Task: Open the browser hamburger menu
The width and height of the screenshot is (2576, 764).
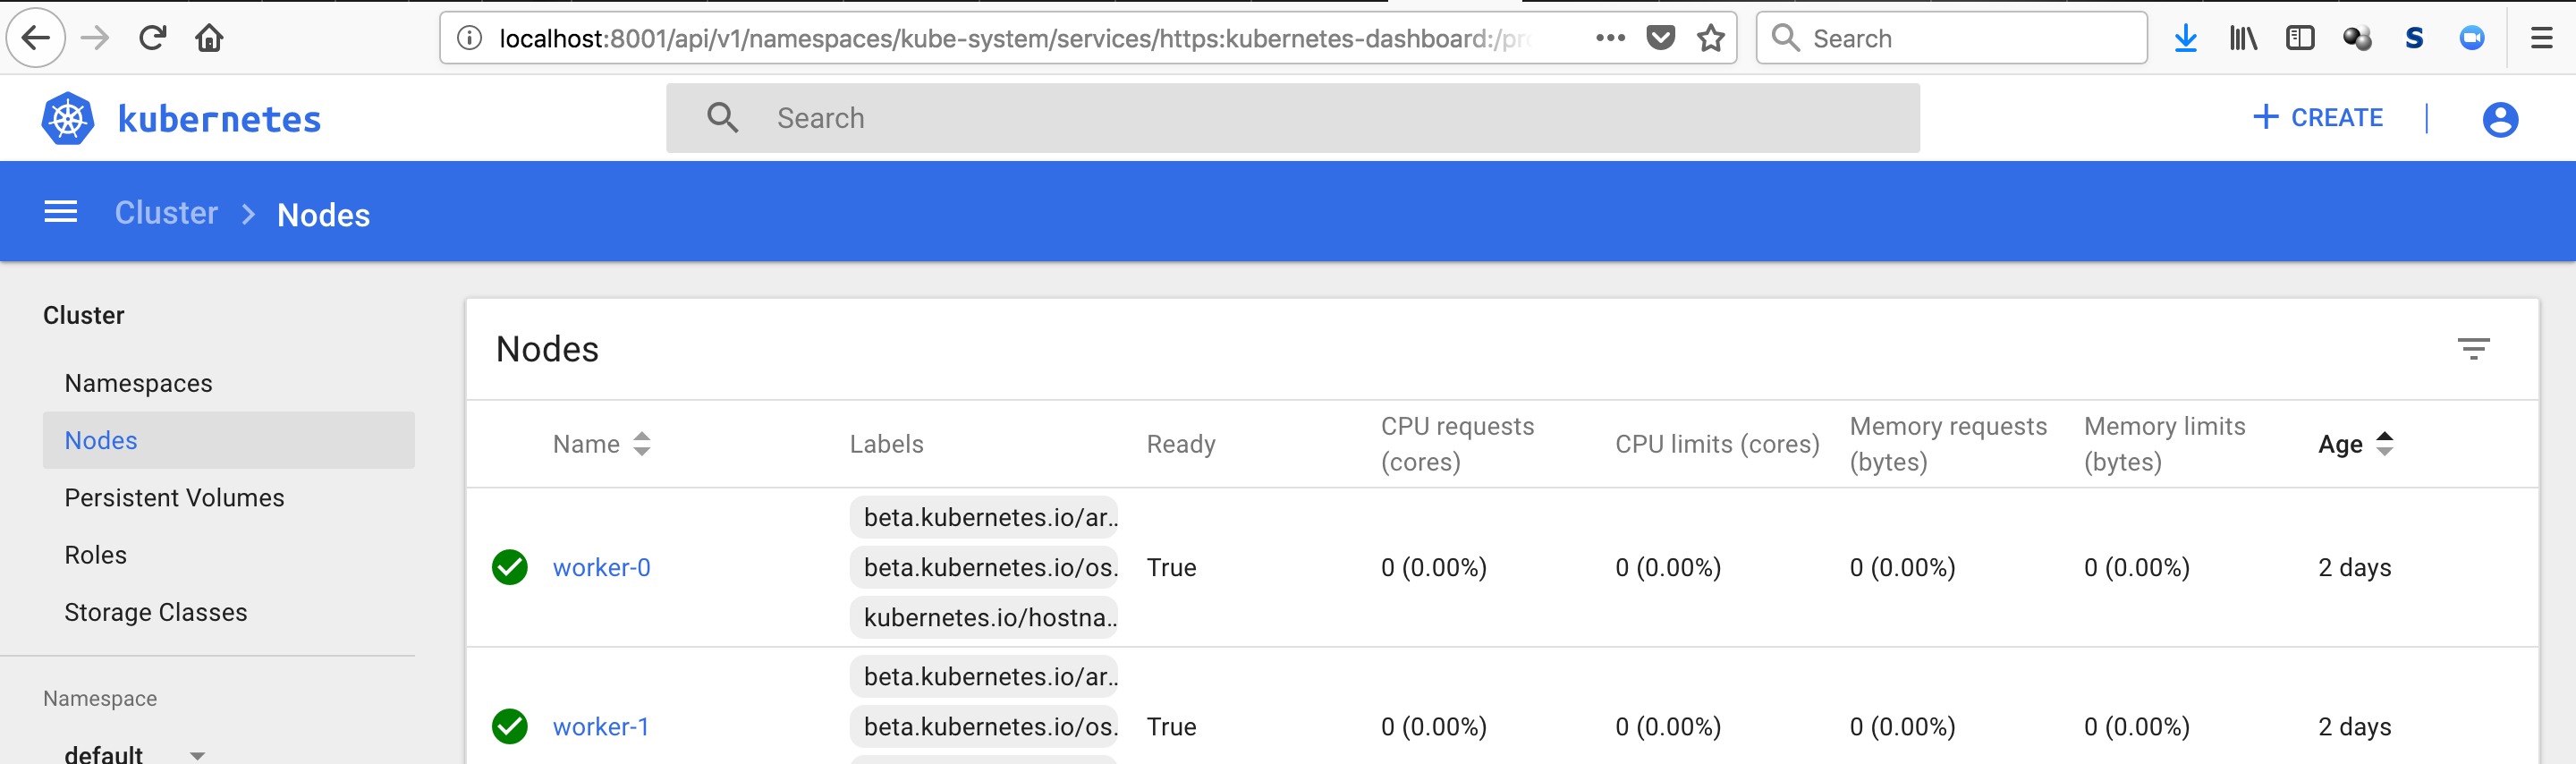Action: tap(2541, 38)
